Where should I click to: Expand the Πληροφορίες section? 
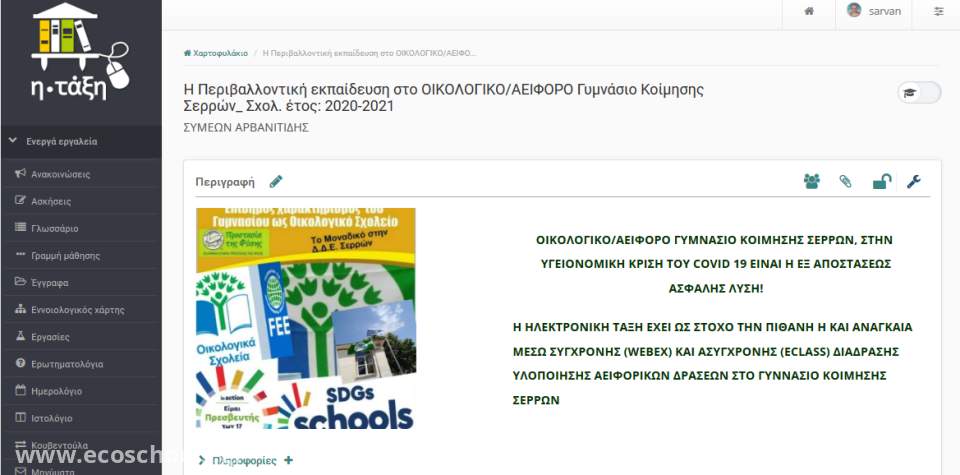(x=244, y=460)
